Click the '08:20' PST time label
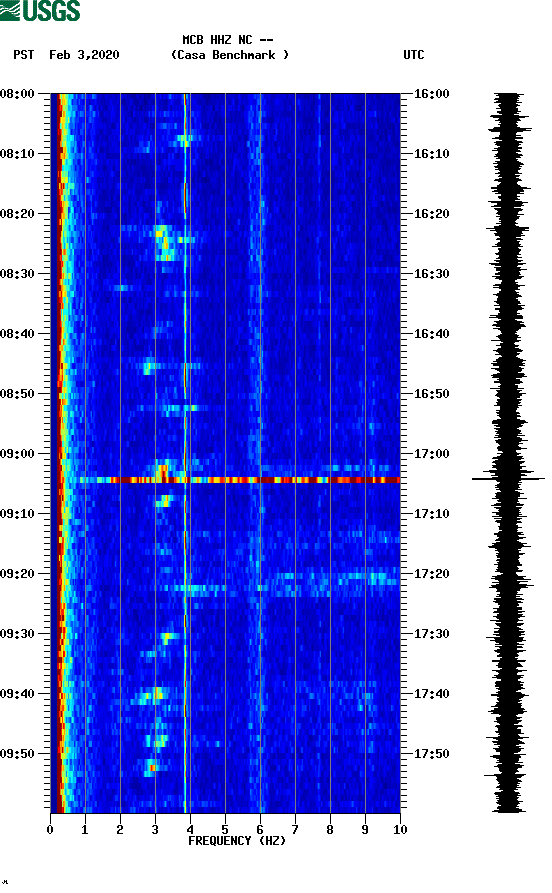The height and width of the screenshot is (893, 552). tap(18, 214)
